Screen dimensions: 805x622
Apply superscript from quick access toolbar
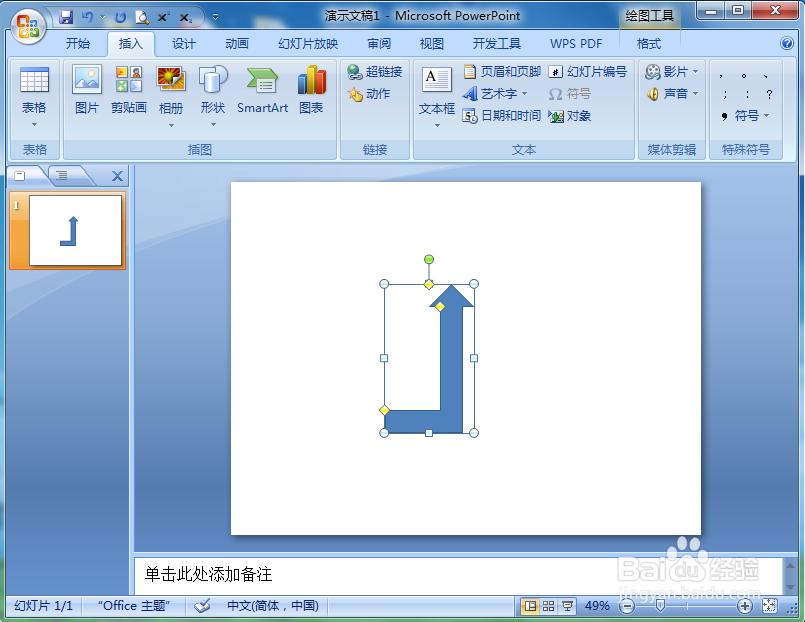[163, 17]
